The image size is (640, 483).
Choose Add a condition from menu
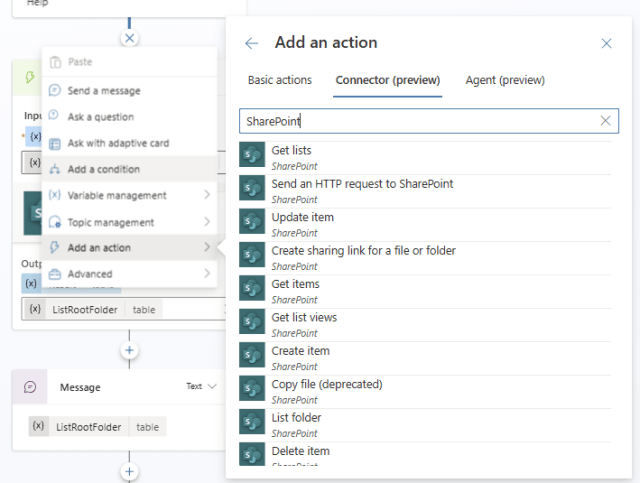coord(104,169)
